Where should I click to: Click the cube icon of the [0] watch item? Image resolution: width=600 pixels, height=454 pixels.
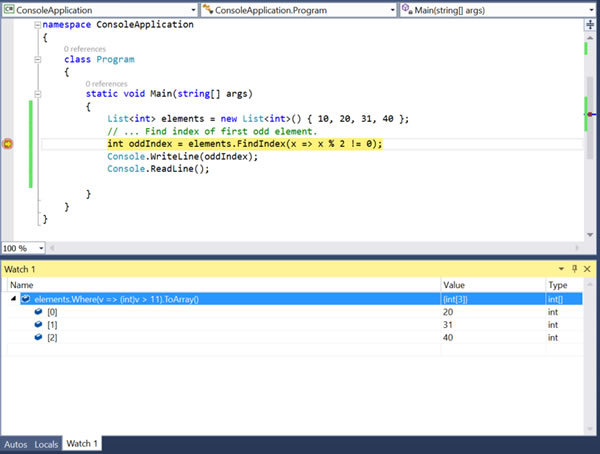coord(38,312)
